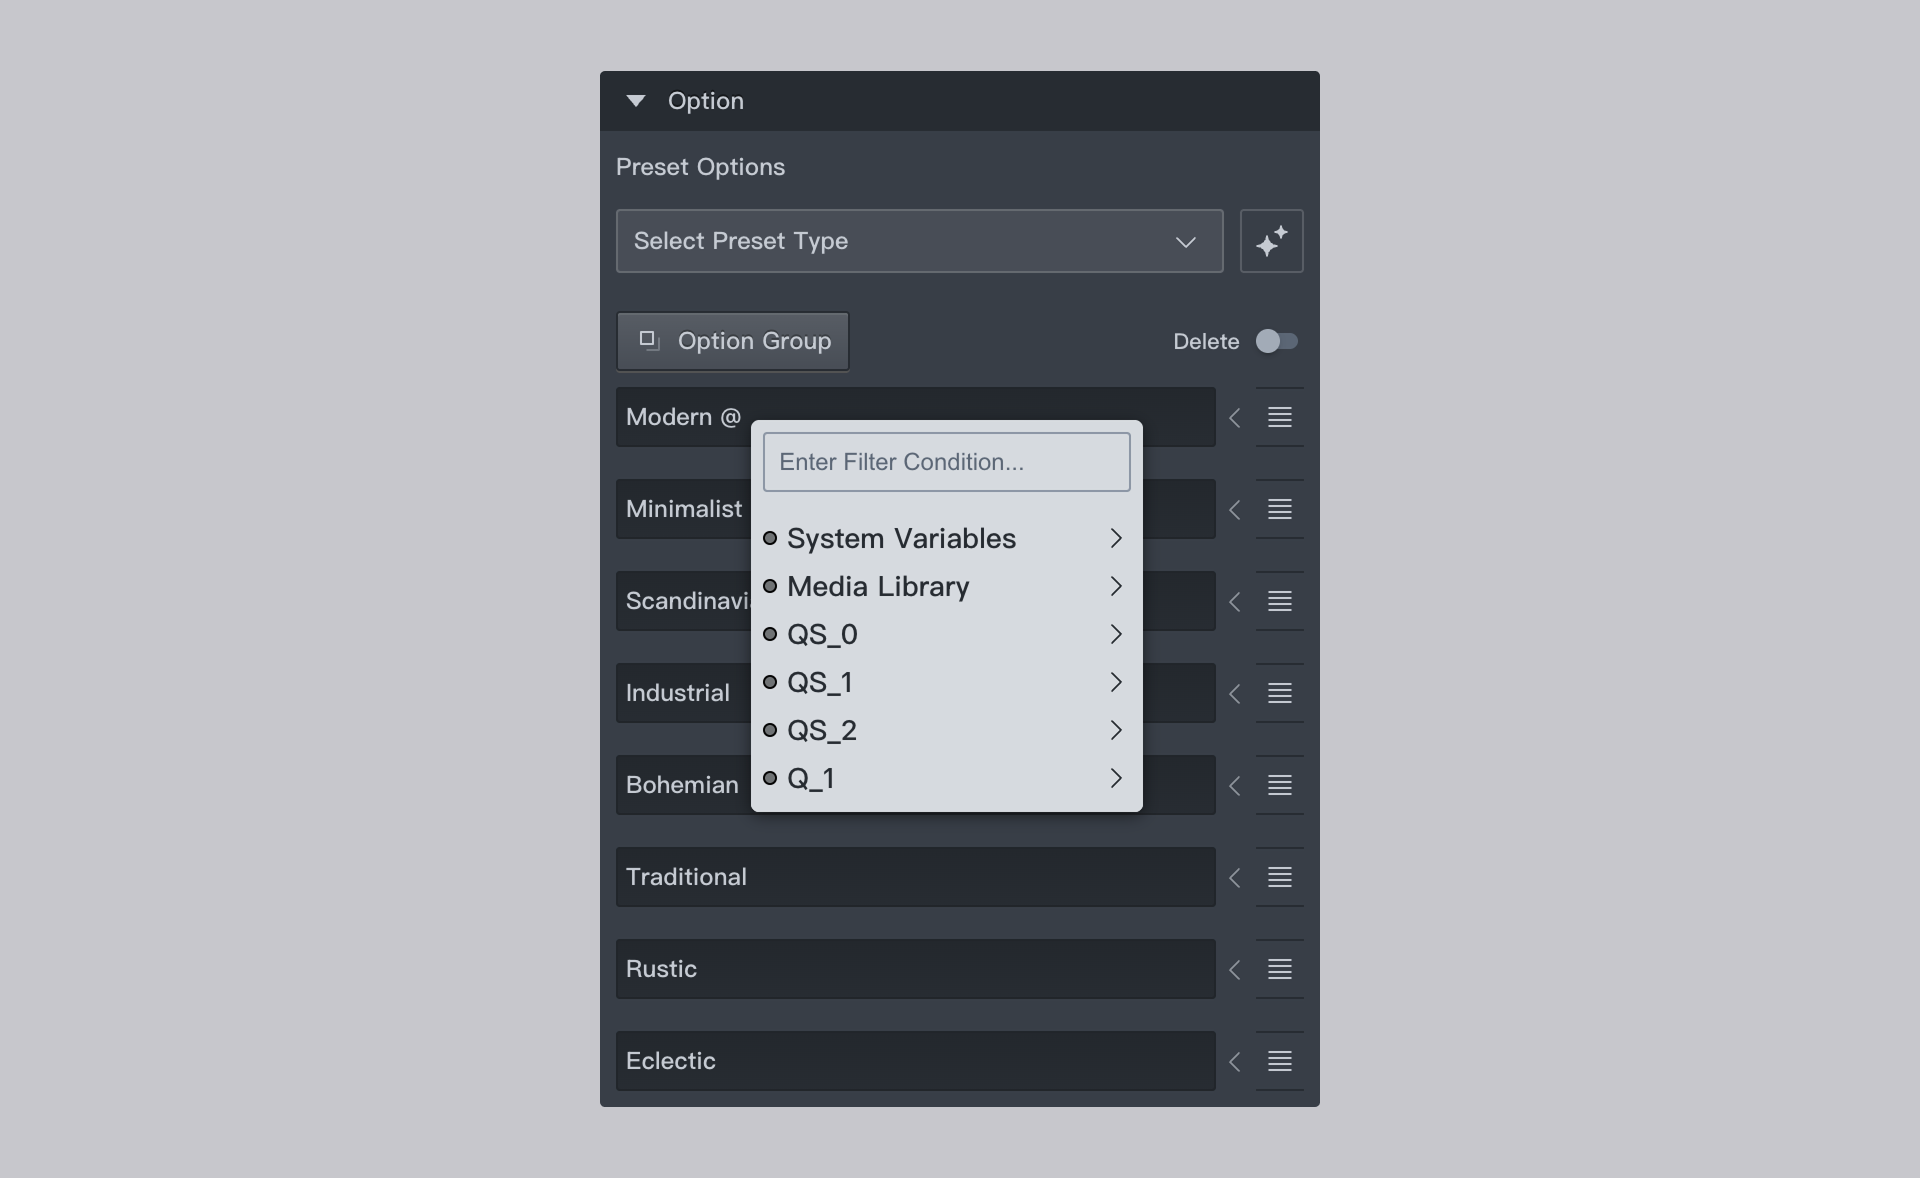Click the left chevron beside Bohemian option

click(x=1235, y=786)
